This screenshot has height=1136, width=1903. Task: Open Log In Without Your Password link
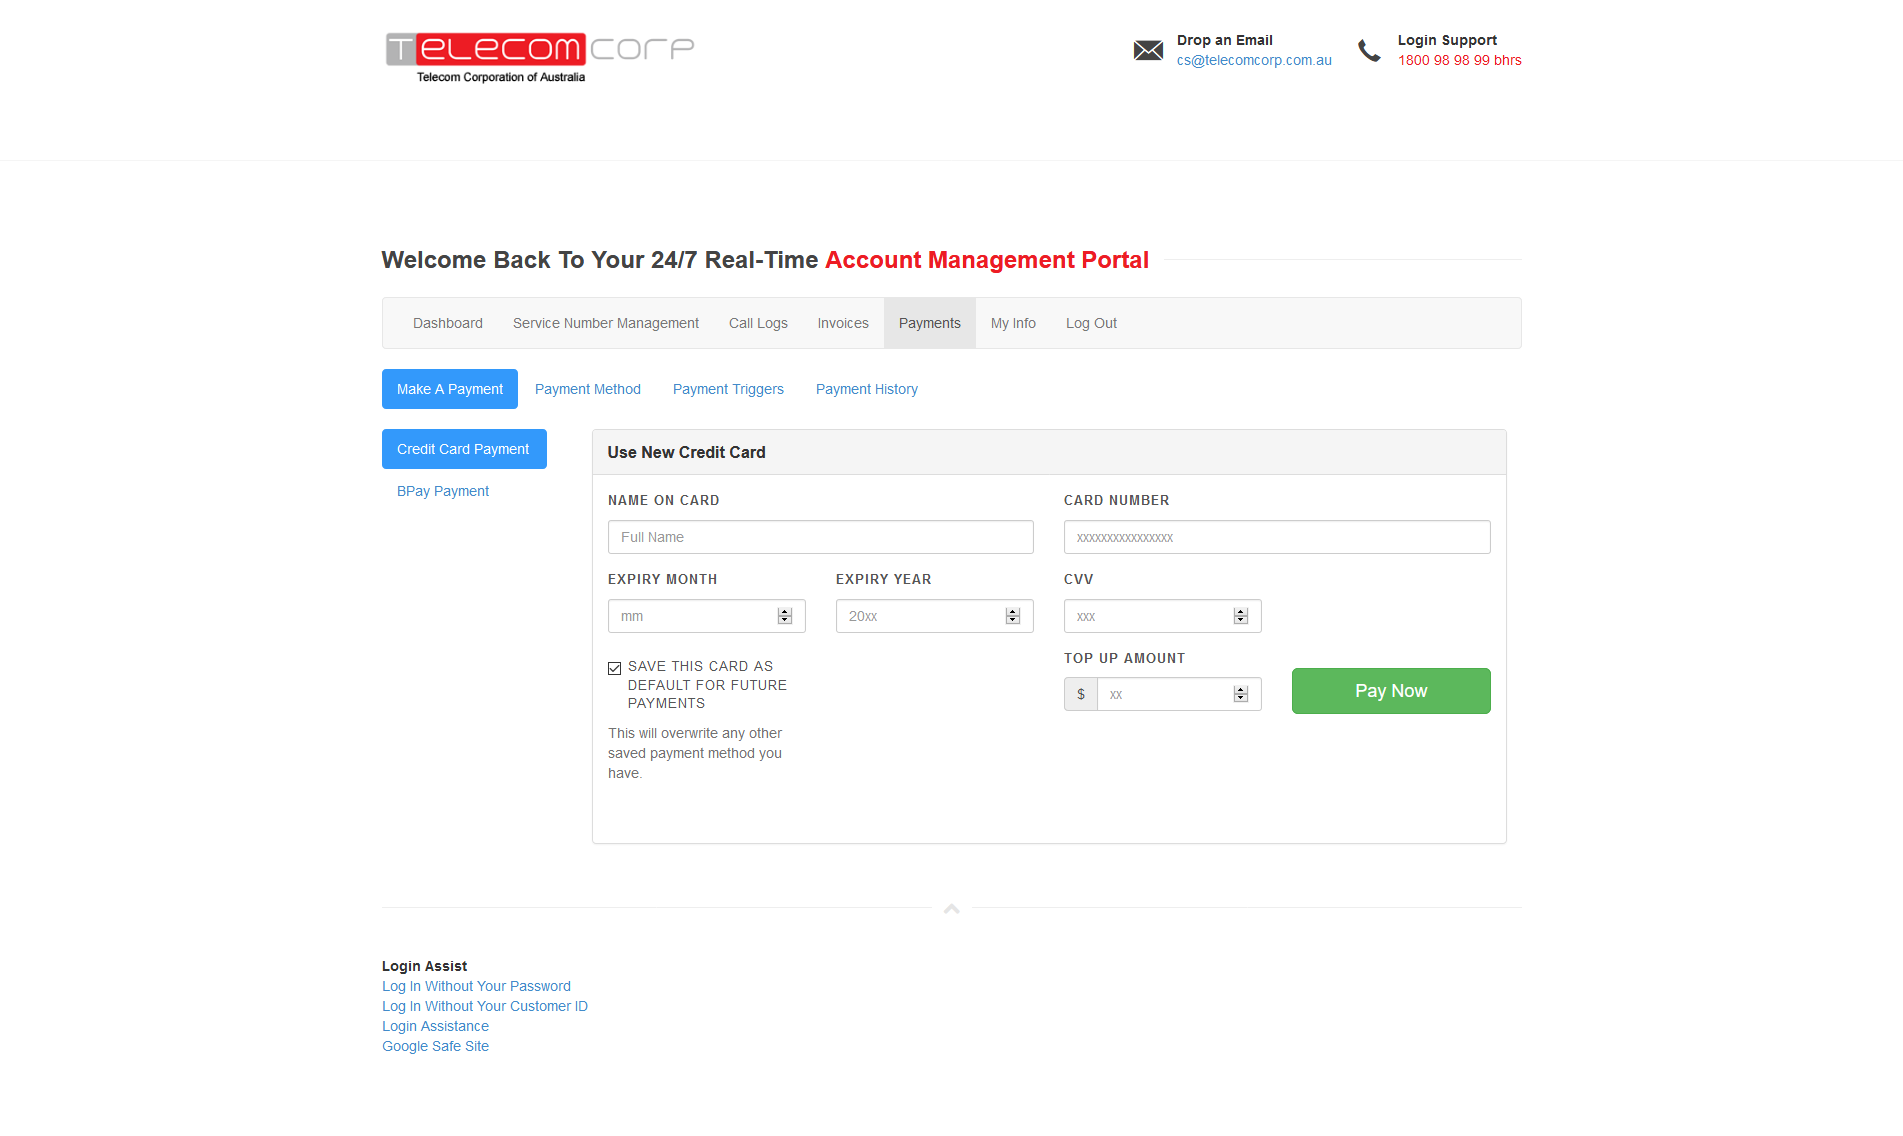(x=476, y=986)
